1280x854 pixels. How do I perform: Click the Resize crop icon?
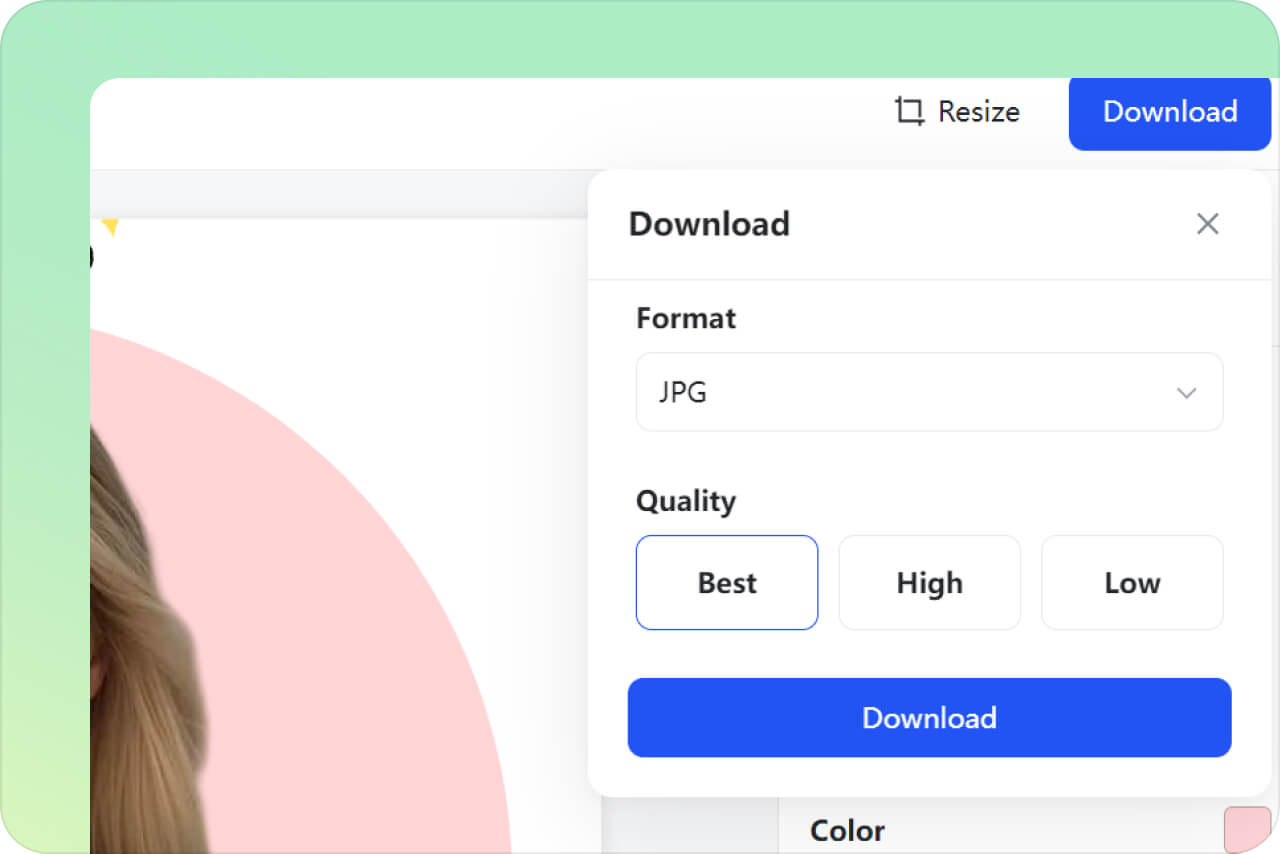pyautogui.click(x=909, y=111)
